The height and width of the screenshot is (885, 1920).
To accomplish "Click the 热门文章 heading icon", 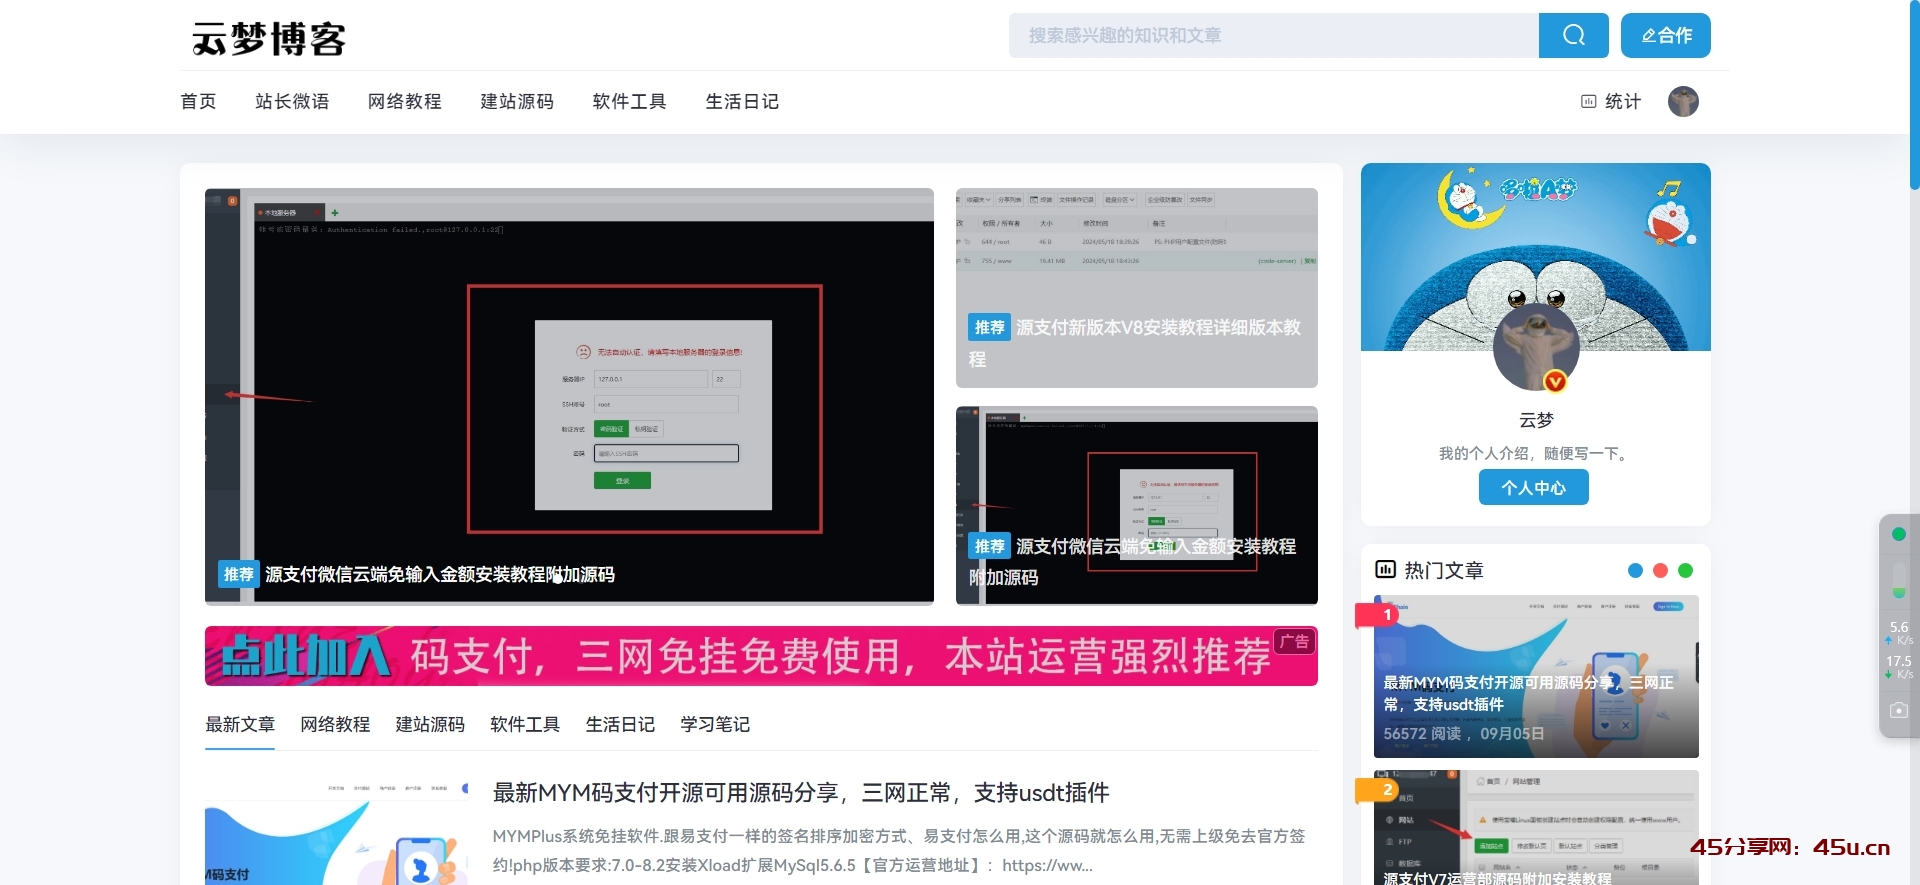I will [1385, 570].
